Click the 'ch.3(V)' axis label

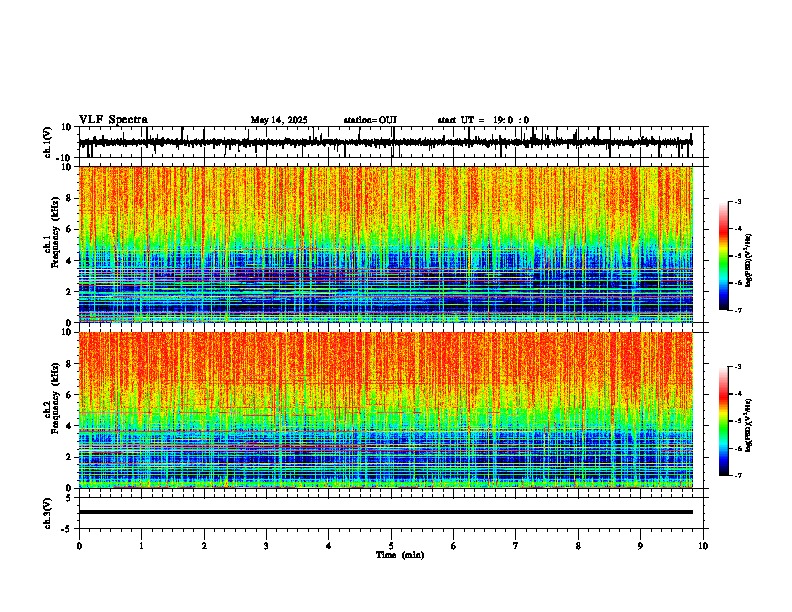point(48,513)
